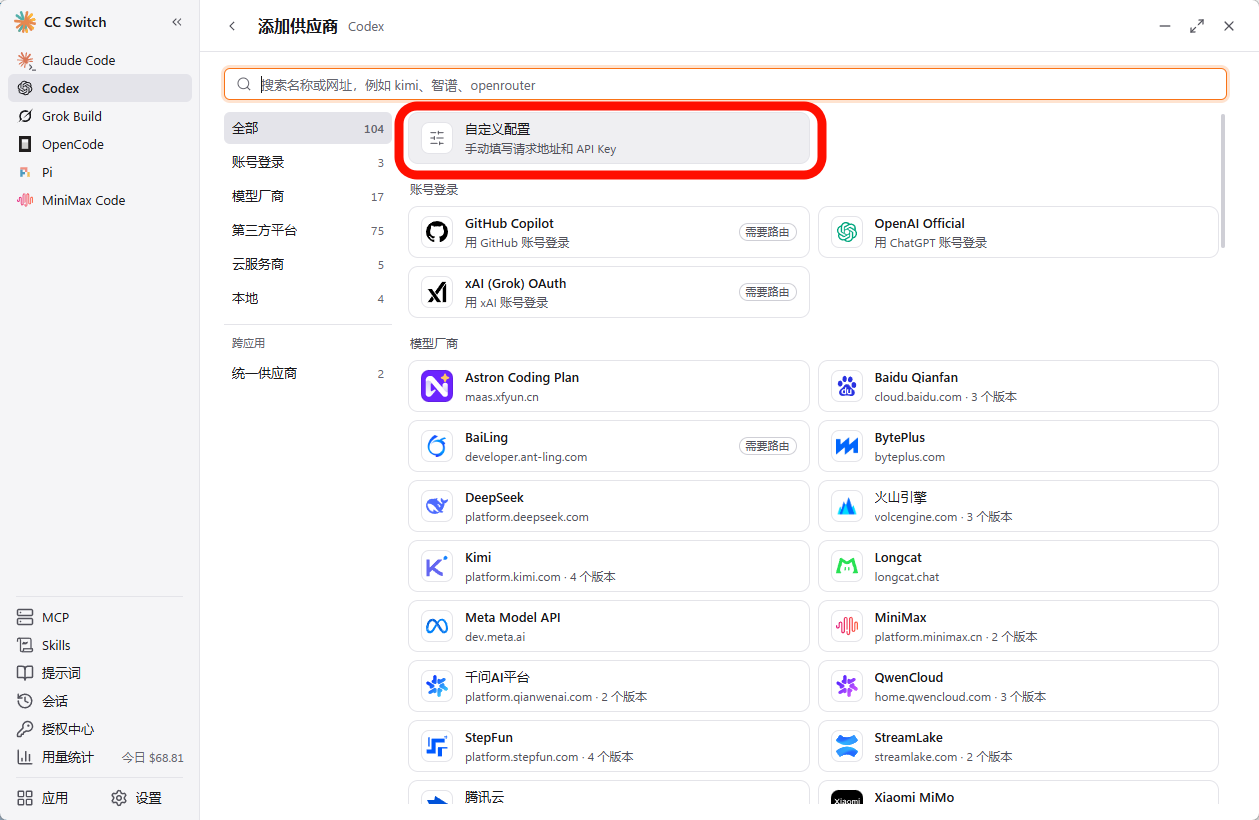Click the DeepSeek whale icon
This screenshot has width=1259, height=820.
(437, 506)
